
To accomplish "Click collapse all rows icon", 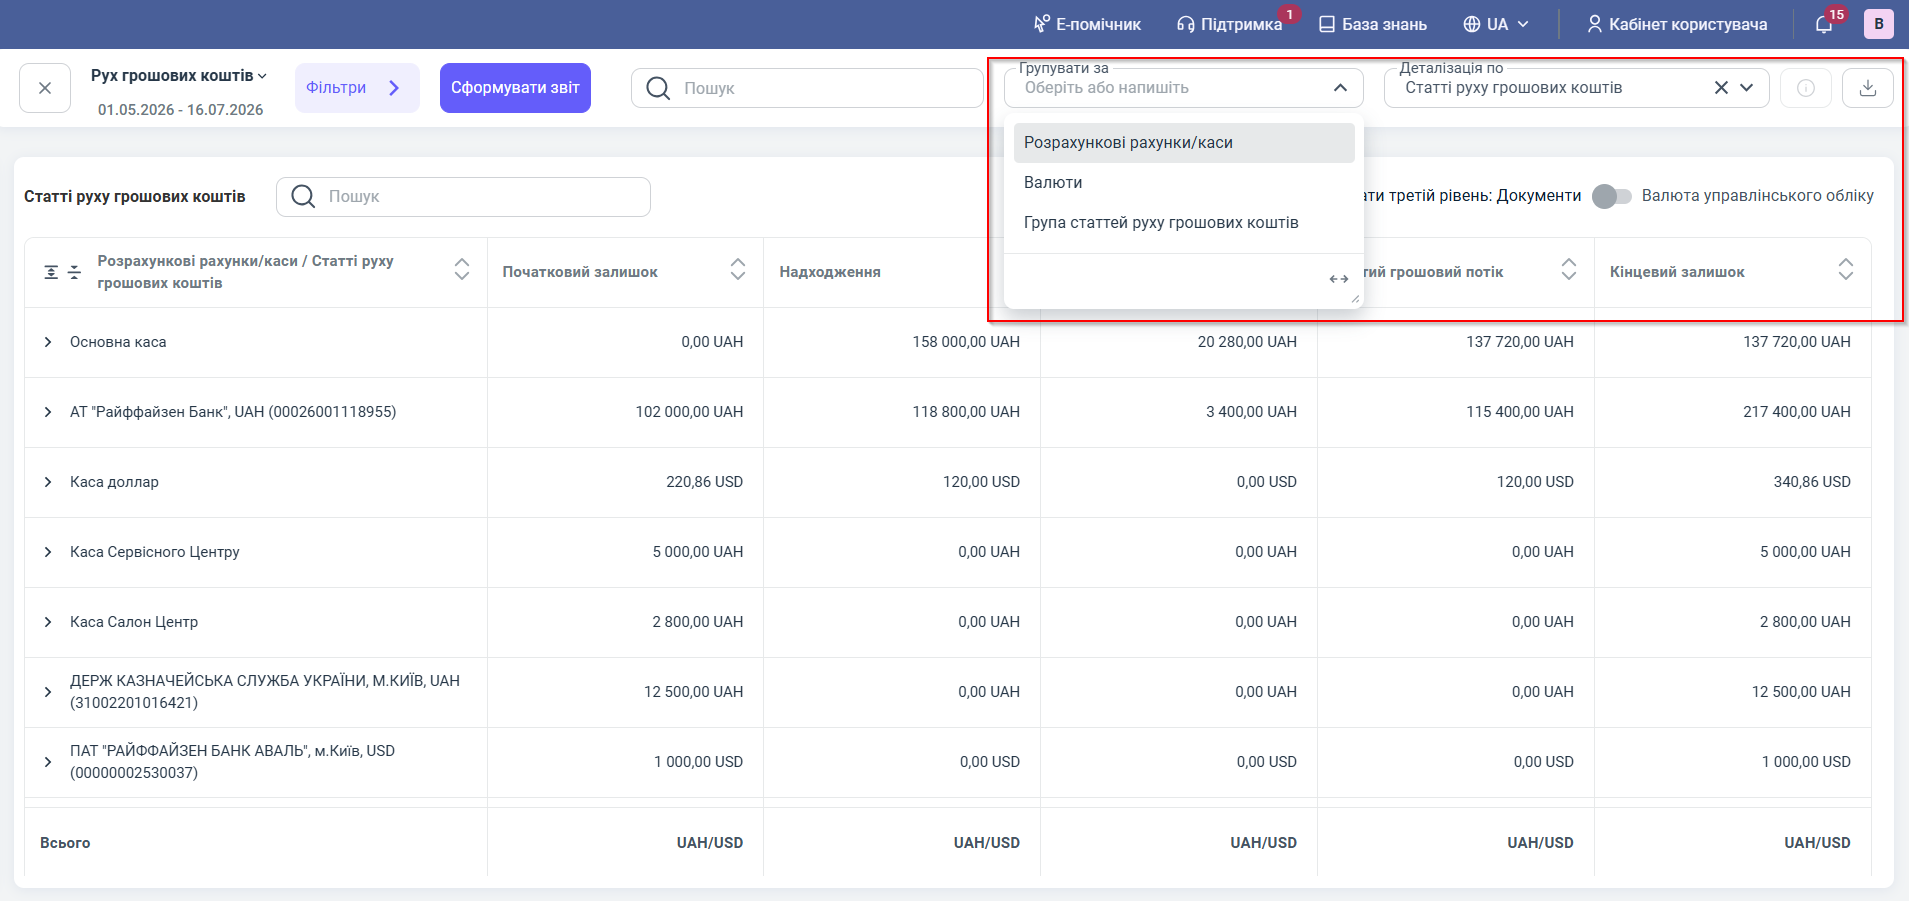I will point(74,272).
